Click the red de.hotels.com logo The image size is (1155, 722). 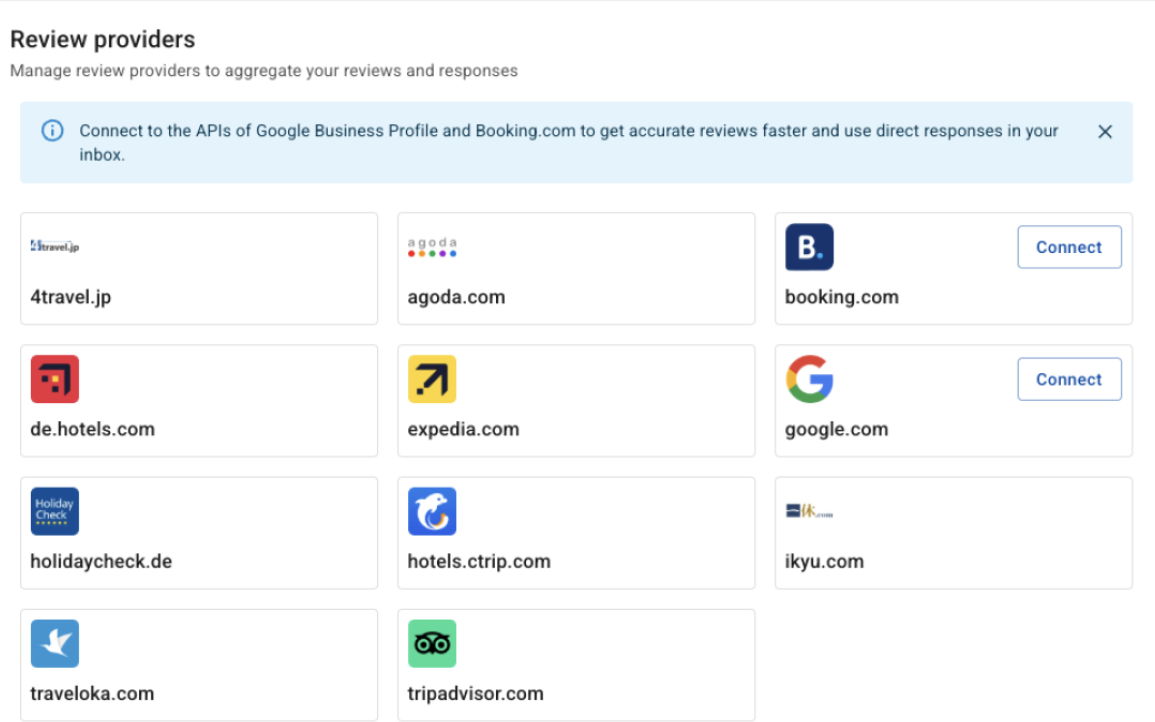point(55,379)
